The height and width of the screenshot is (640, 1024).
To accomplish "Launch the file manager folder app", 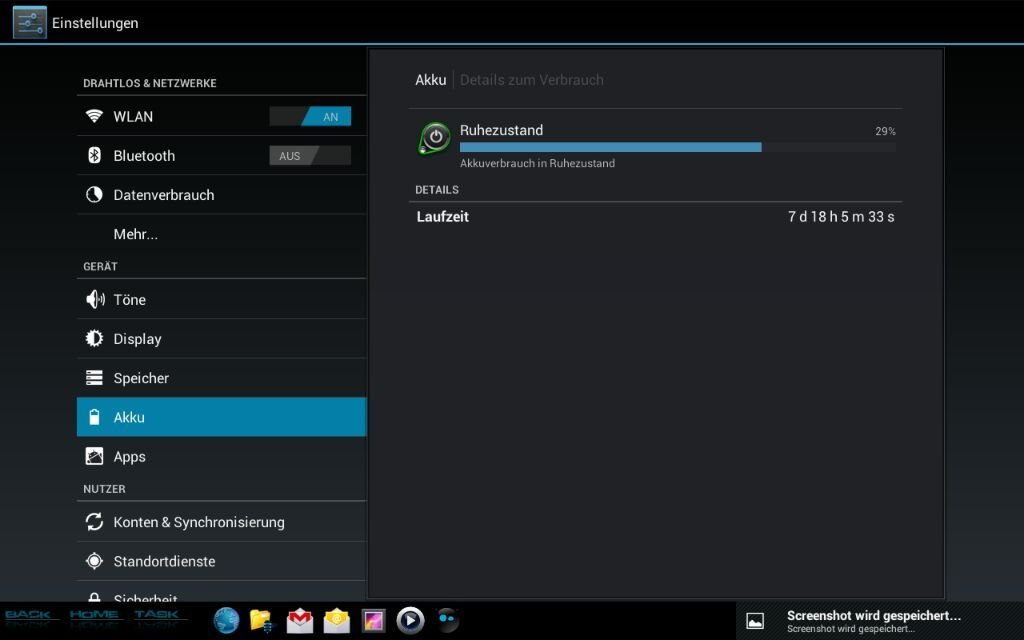I will coord(262,620).
